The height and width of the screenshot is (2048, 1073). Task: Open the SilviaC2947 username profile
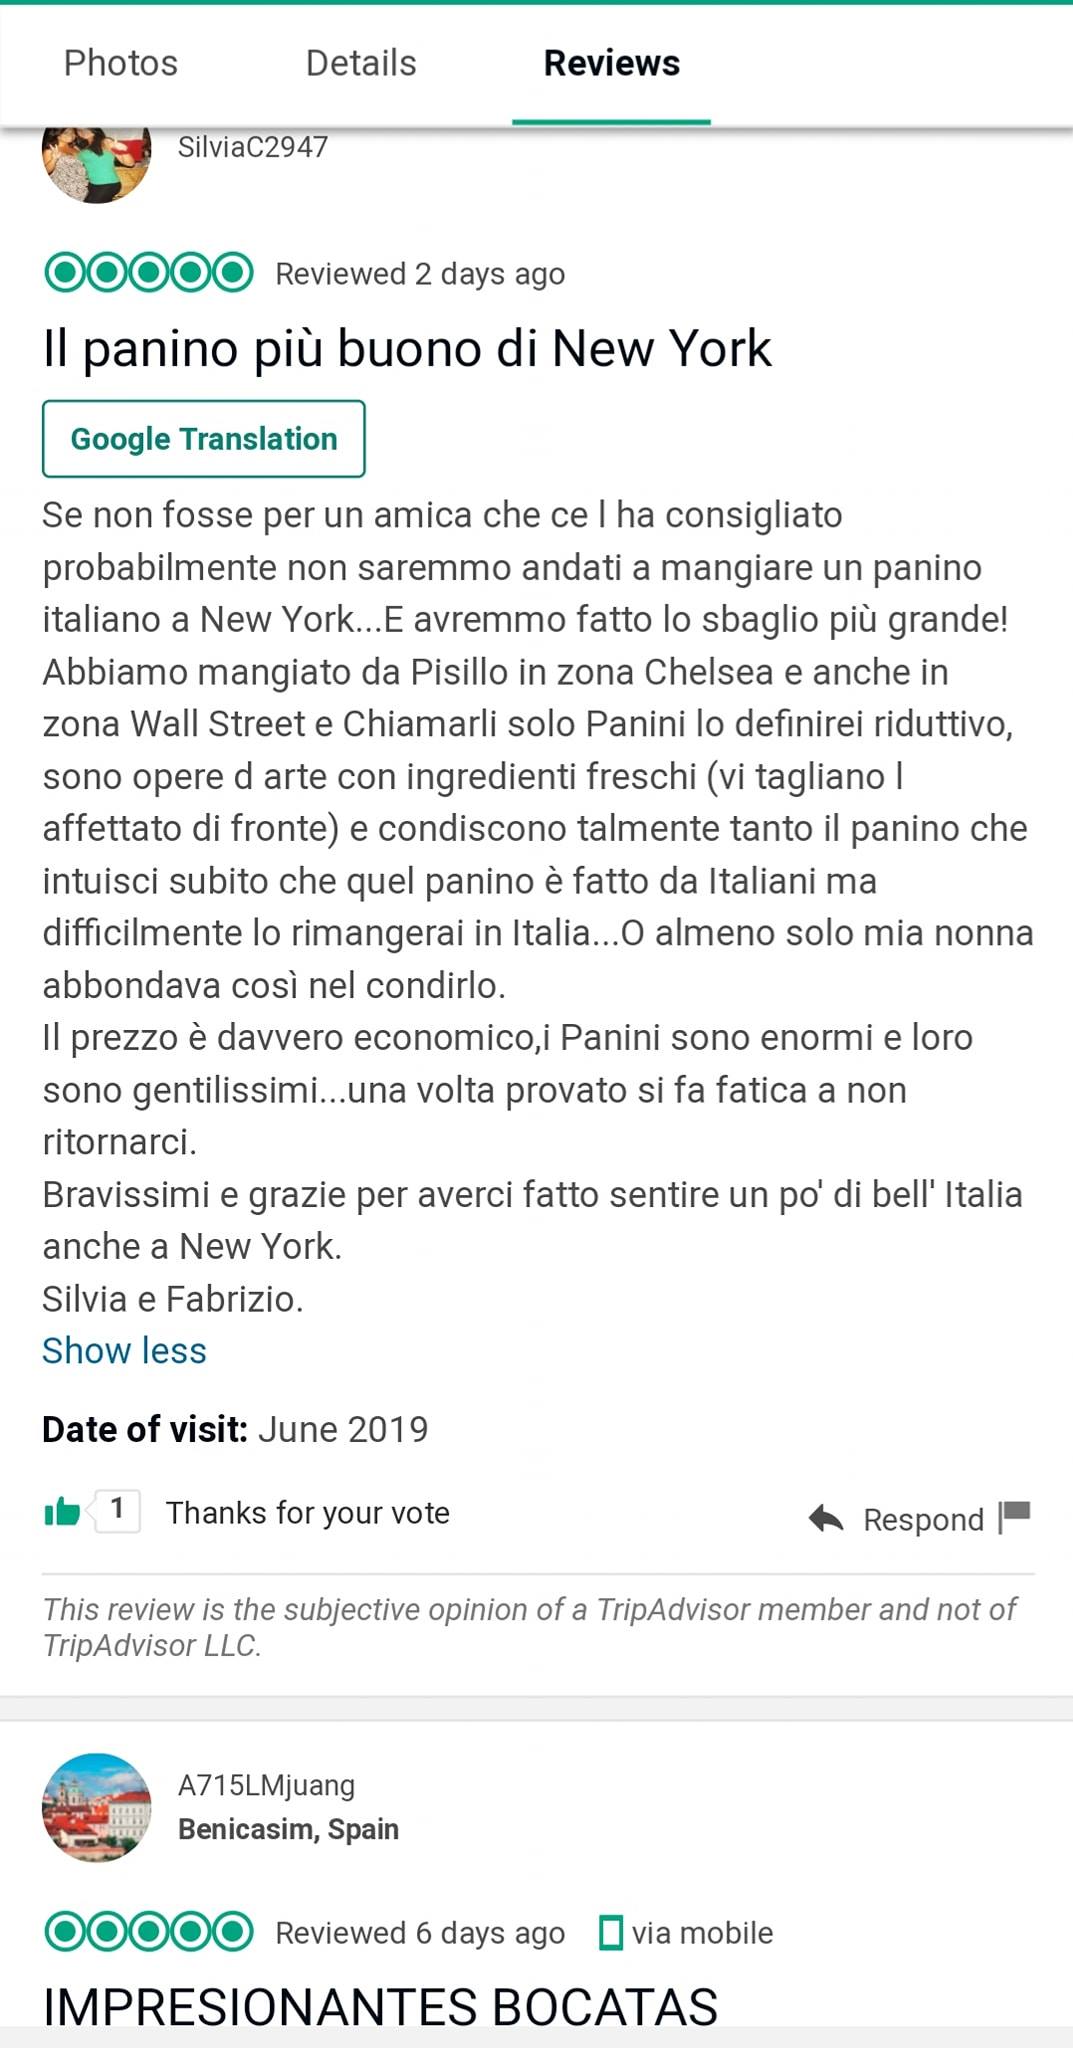coord(253,147)
